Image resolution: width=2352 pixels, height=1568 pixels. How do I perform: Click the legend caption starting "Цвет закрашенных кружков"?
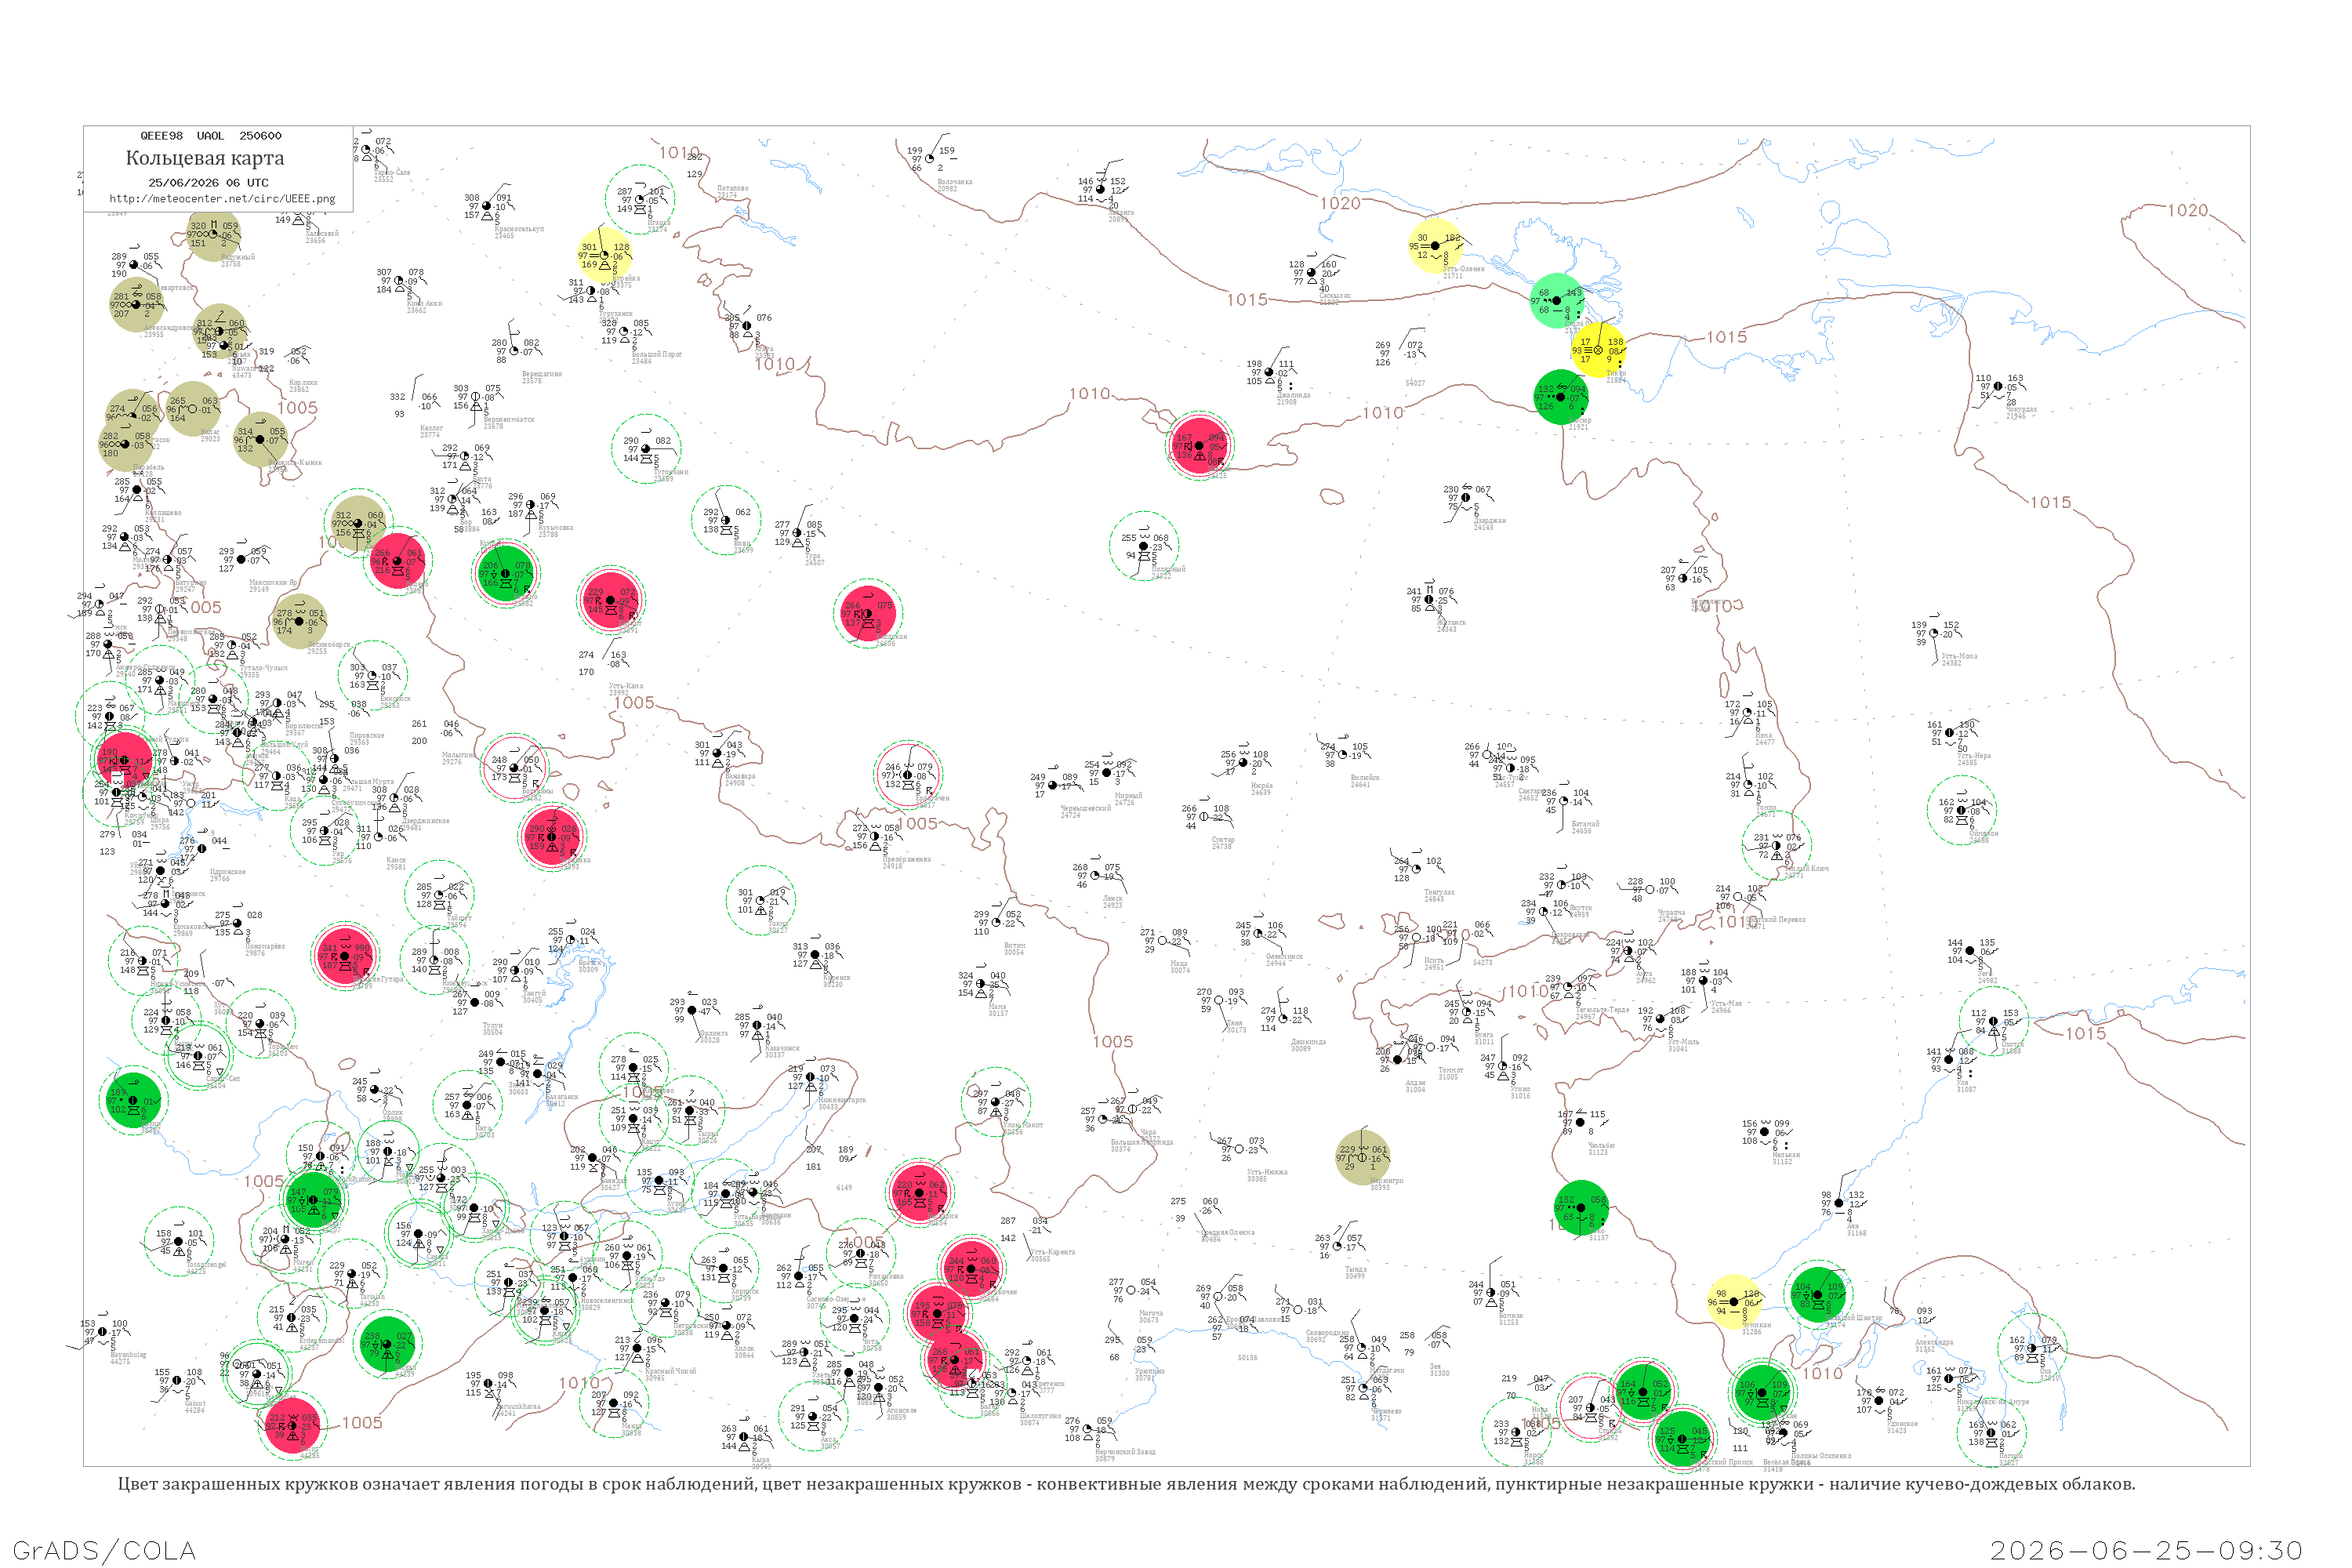point(1126,1484)
